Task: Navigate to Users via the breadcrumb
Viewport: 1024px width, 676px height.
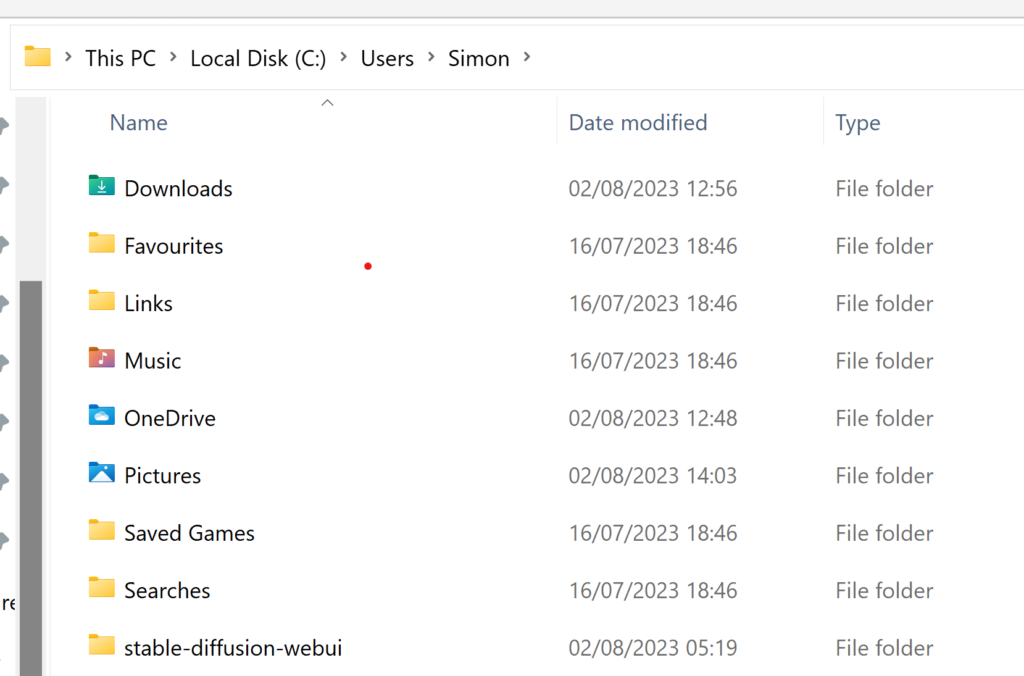Action: tap(387, 58)
